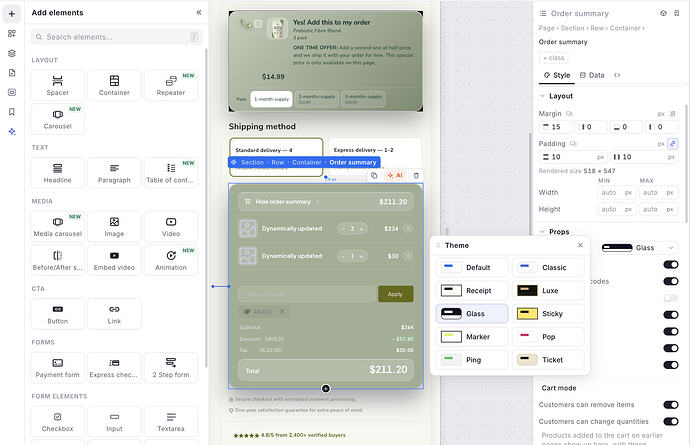Toggle Customers can change quantities
The width and height of the screenshot is (690, 445).
(x=671, y=421)
